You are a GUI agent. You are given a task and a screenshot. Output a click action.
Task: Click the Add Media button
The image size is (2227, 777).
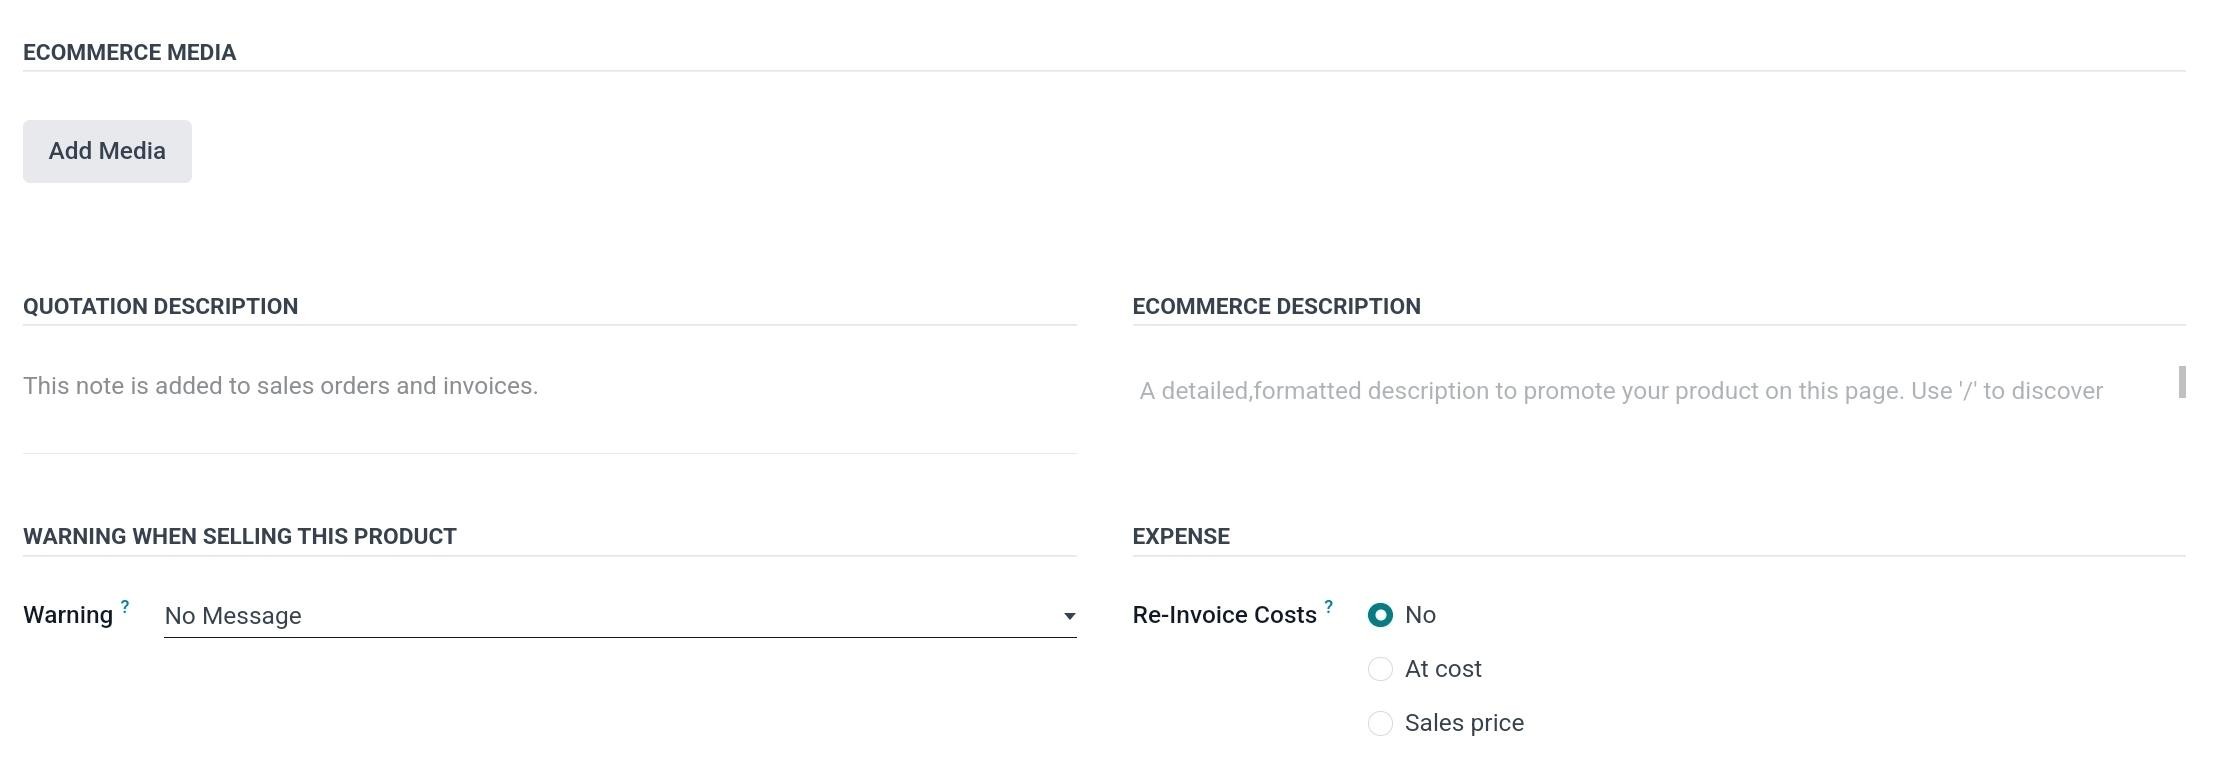(107, 151)
